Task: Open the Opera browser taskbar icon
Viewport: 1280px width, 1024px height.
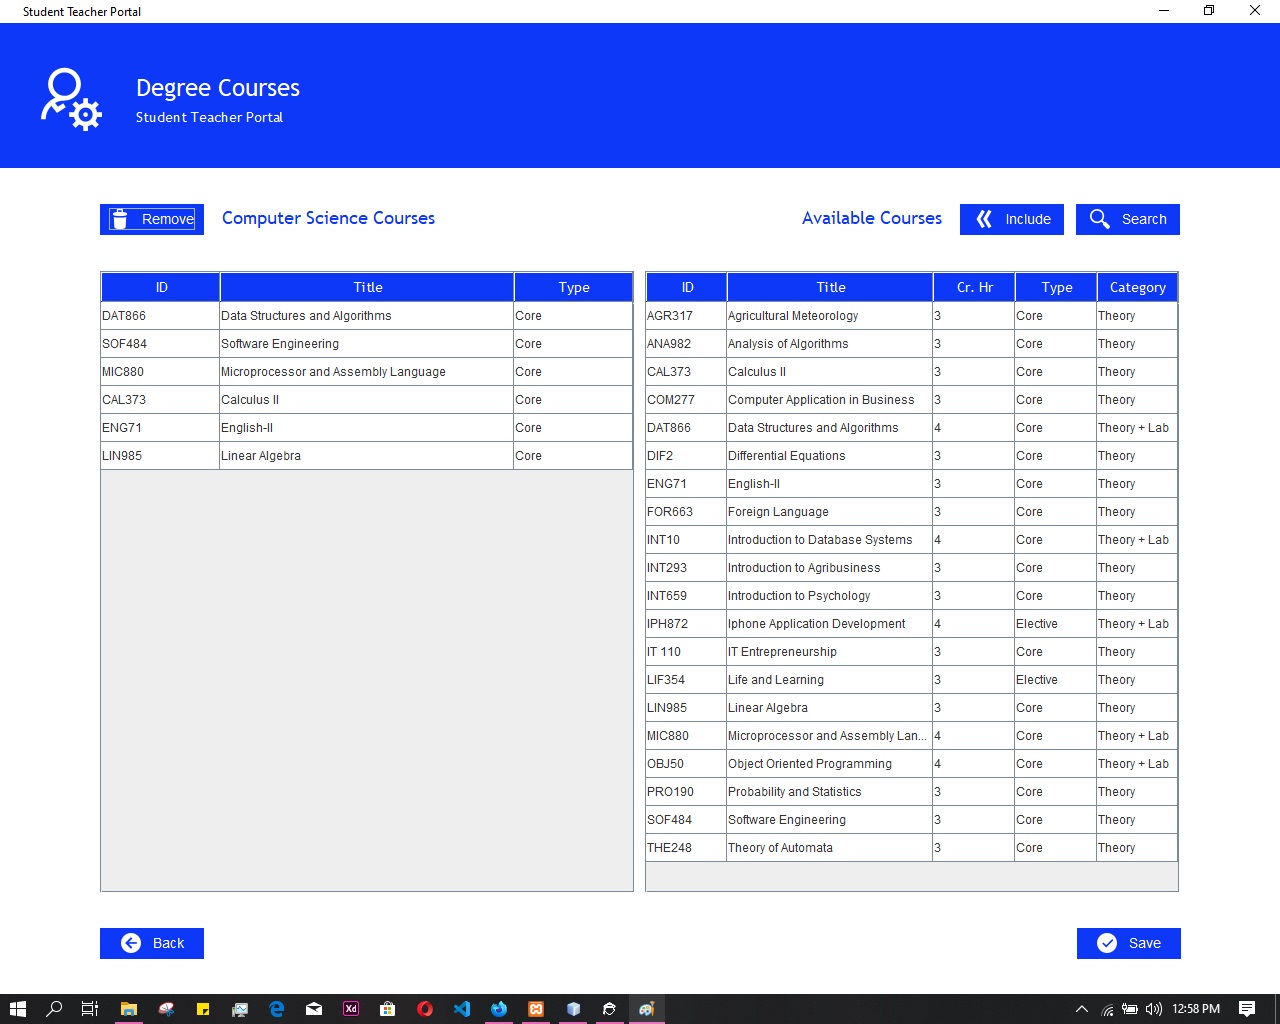Action: coord(425,1009)
